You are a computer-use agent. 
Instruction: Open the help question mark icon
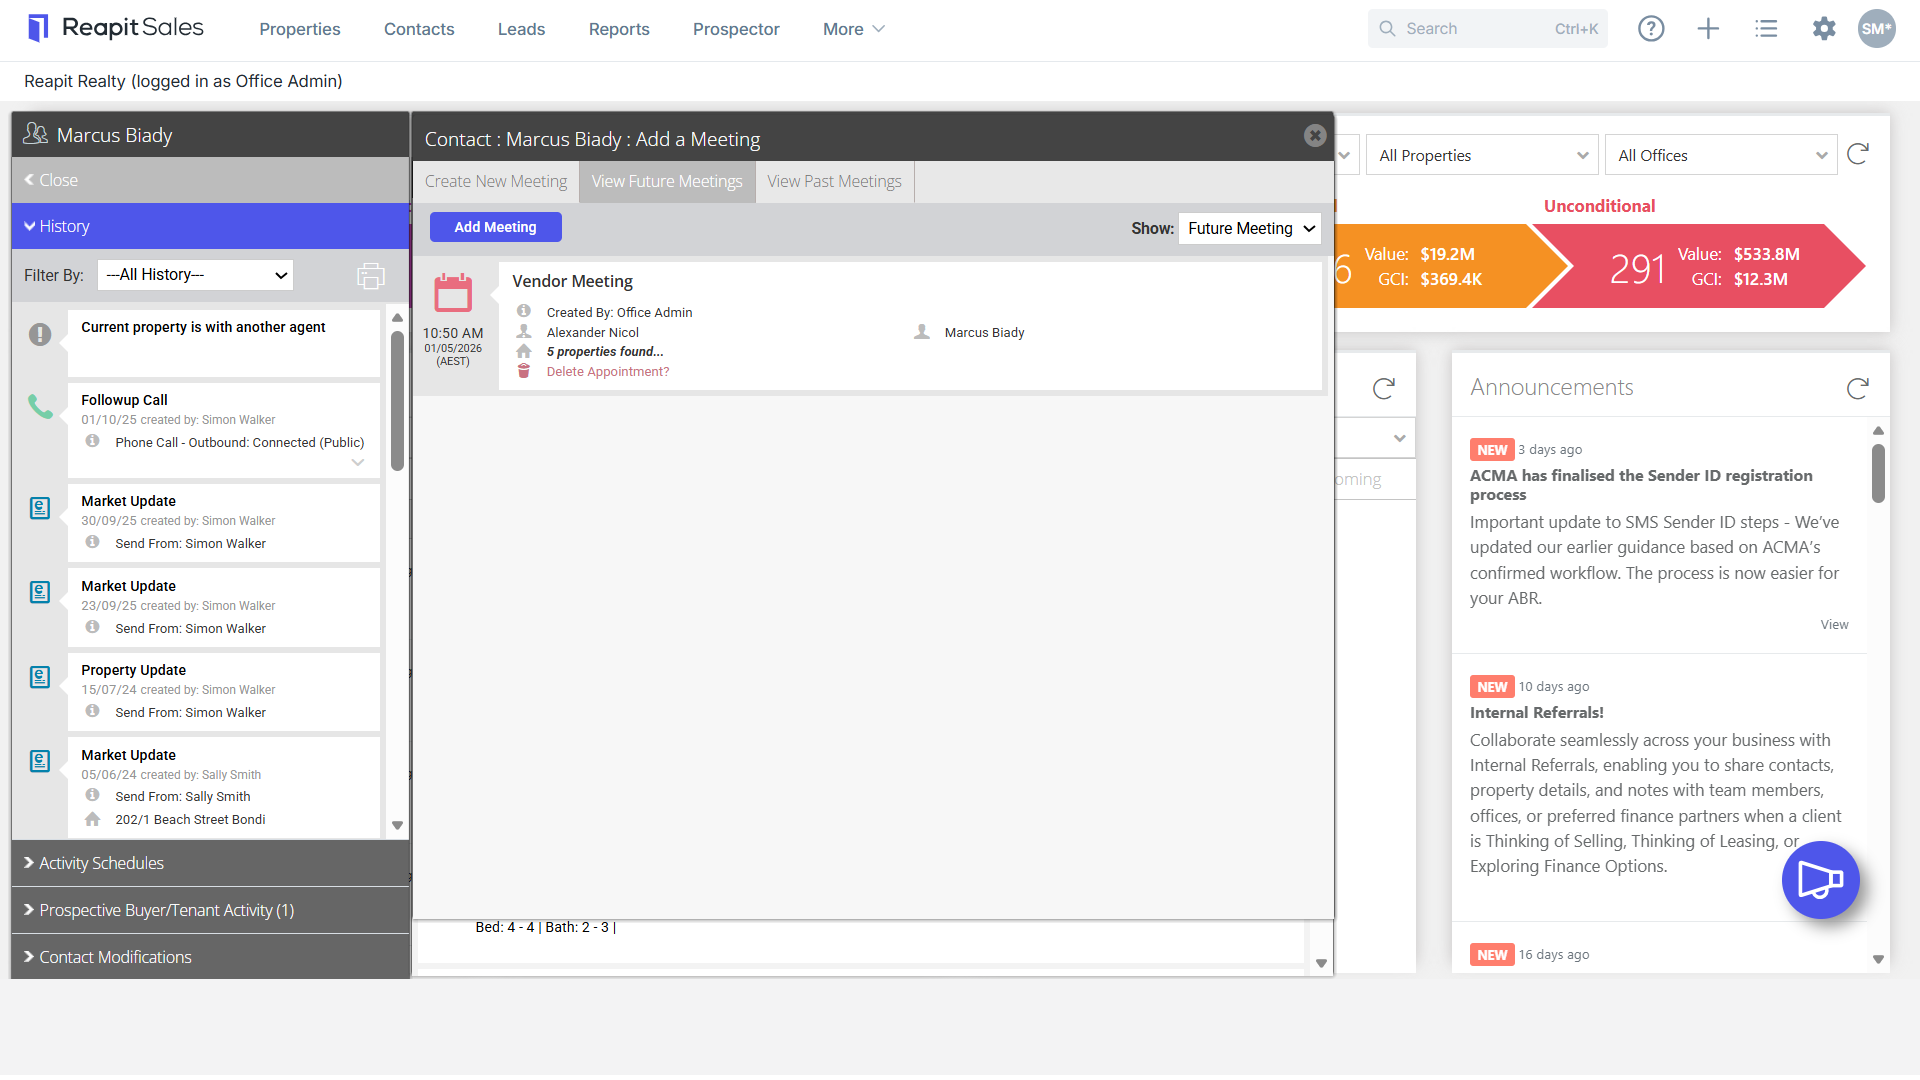pyautogui.click(x=1651, y=29)
